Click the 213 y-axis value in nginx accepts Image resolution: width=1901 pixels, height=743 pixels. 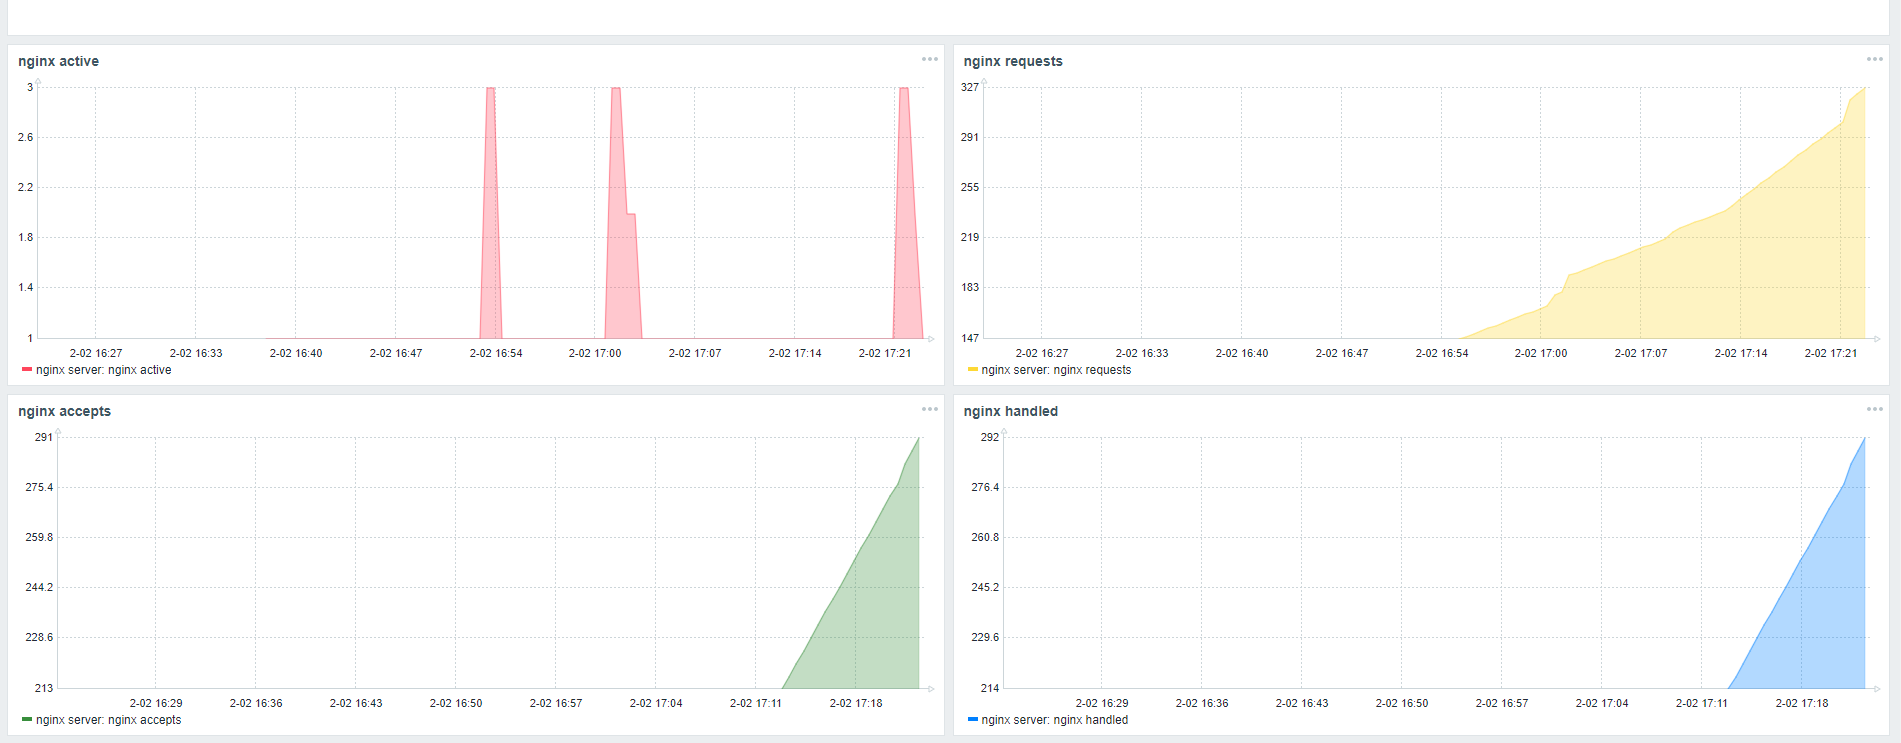click(x=44, y=688)
